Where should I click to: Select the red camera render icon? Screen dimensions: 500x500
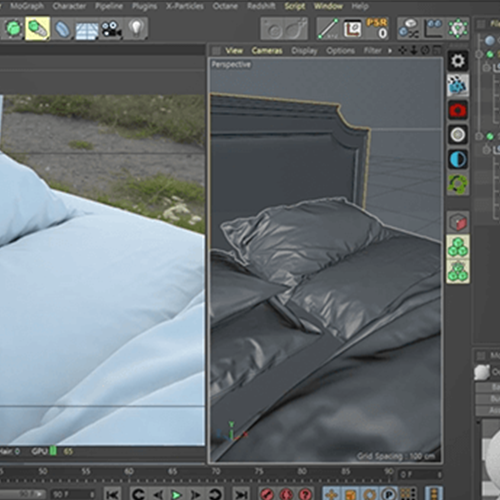point(458,110)
